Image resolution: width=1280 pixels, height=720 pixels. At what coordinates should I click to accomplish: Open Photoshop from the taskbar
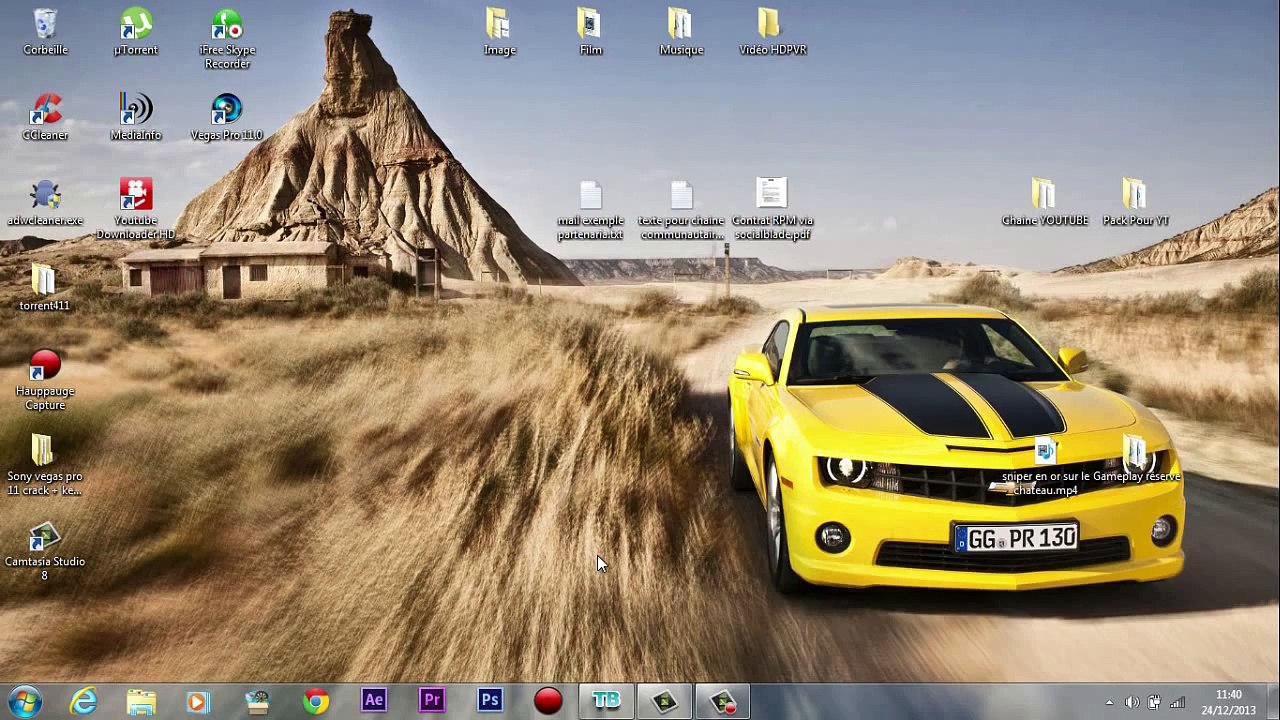pos(490,701)
